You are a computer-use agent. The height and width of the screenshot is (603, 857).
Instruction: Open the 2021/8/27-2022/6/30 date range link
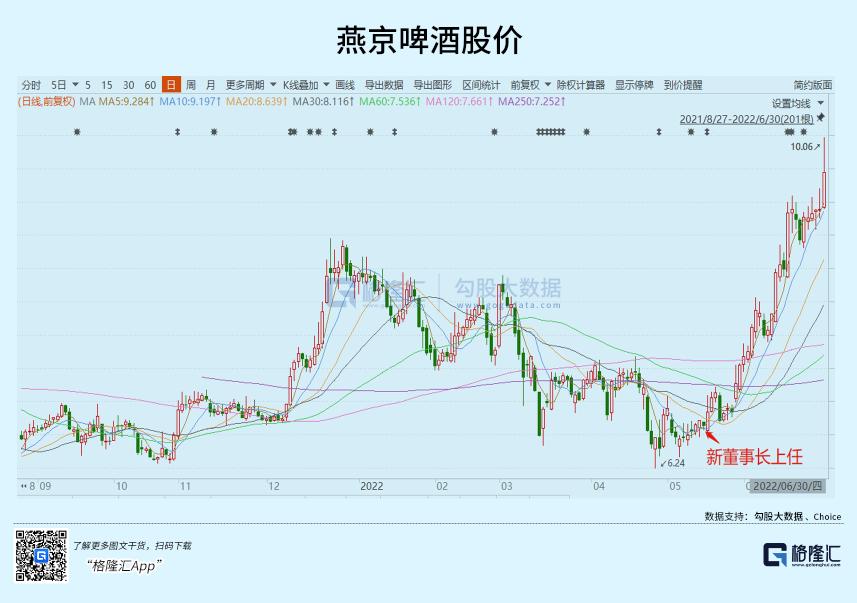point(747,119)
